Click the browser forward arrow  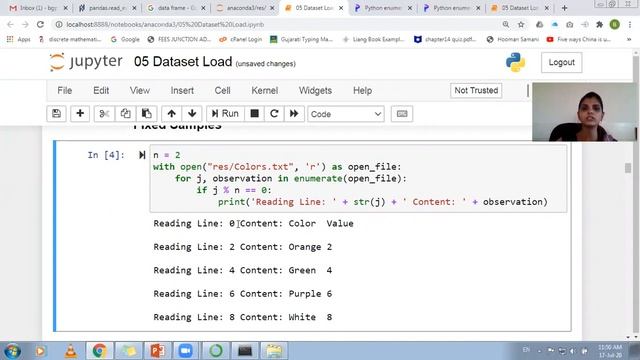(25, 24)
